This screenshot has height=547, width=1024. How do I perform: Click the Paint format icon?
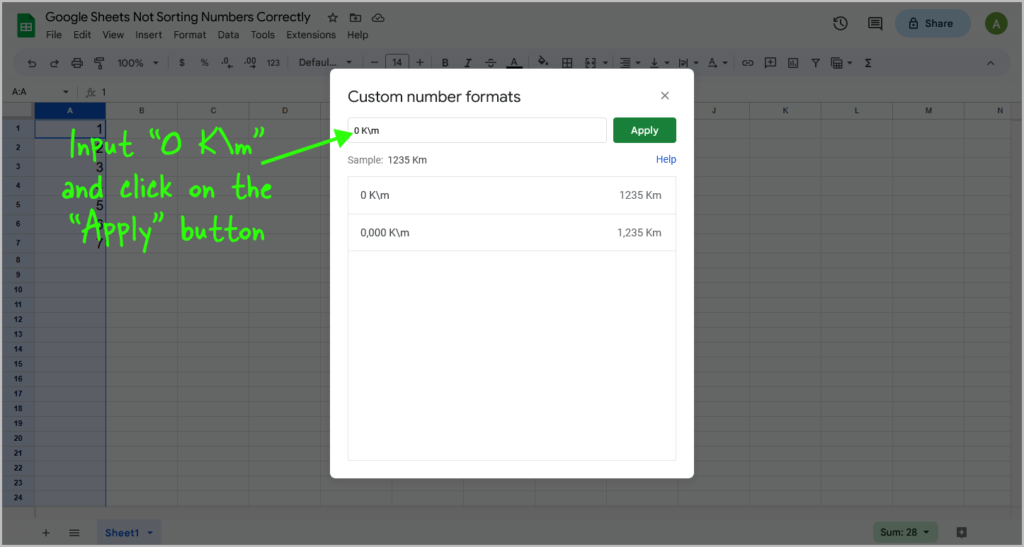click(x=99, y=63)
